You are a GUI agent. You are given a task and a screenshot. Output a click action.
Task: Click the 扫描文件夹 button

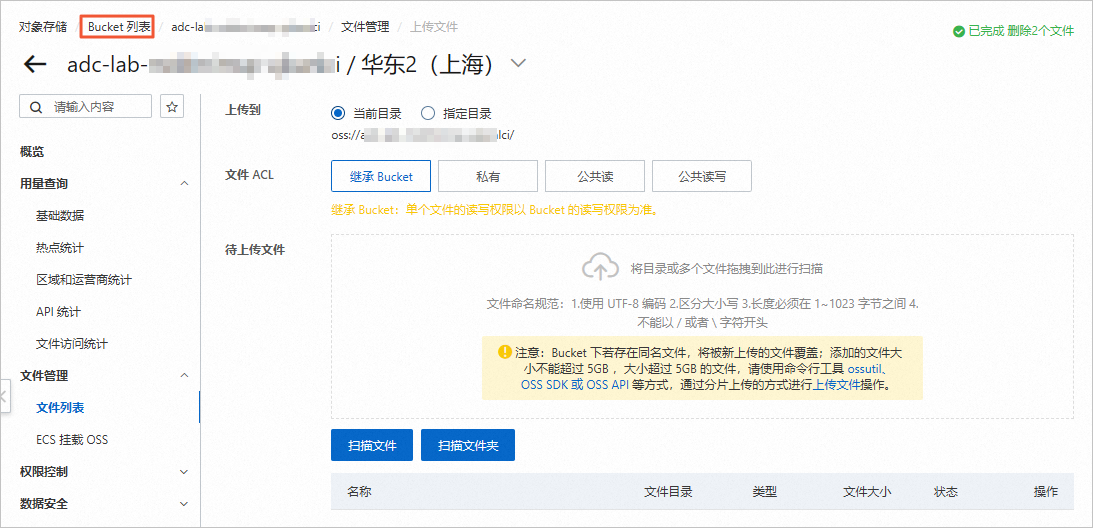(468, 445)
